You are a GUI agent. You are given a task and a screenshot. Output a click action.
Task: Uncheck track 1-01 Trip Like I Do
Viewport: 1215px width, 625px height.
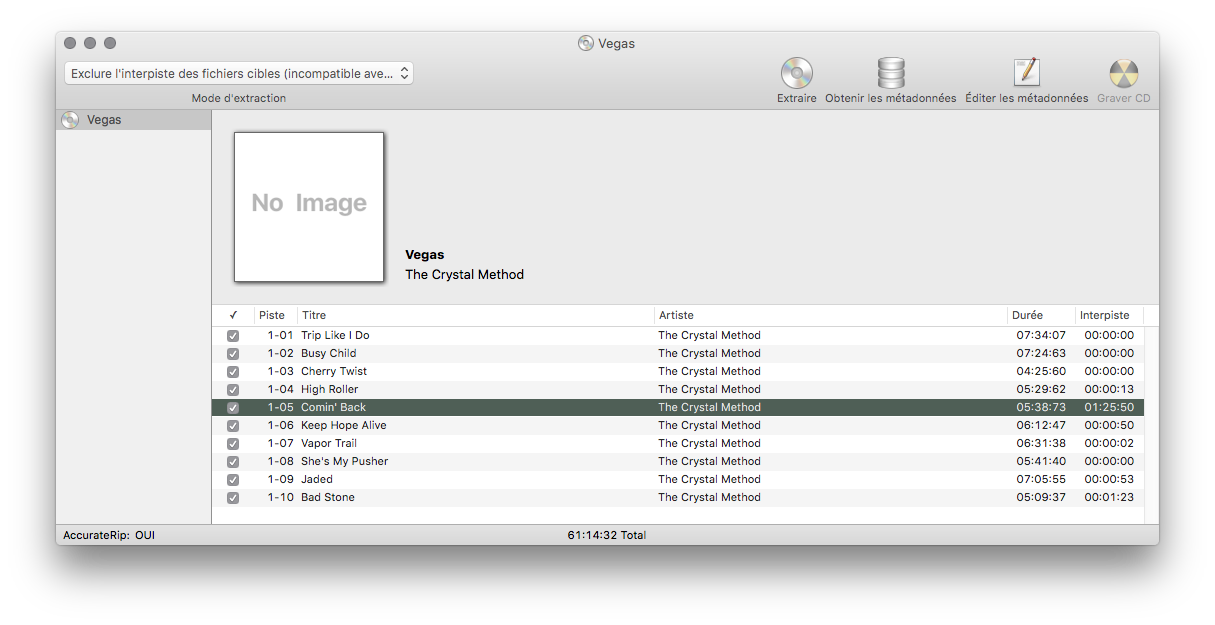click(x=233, y=336)
